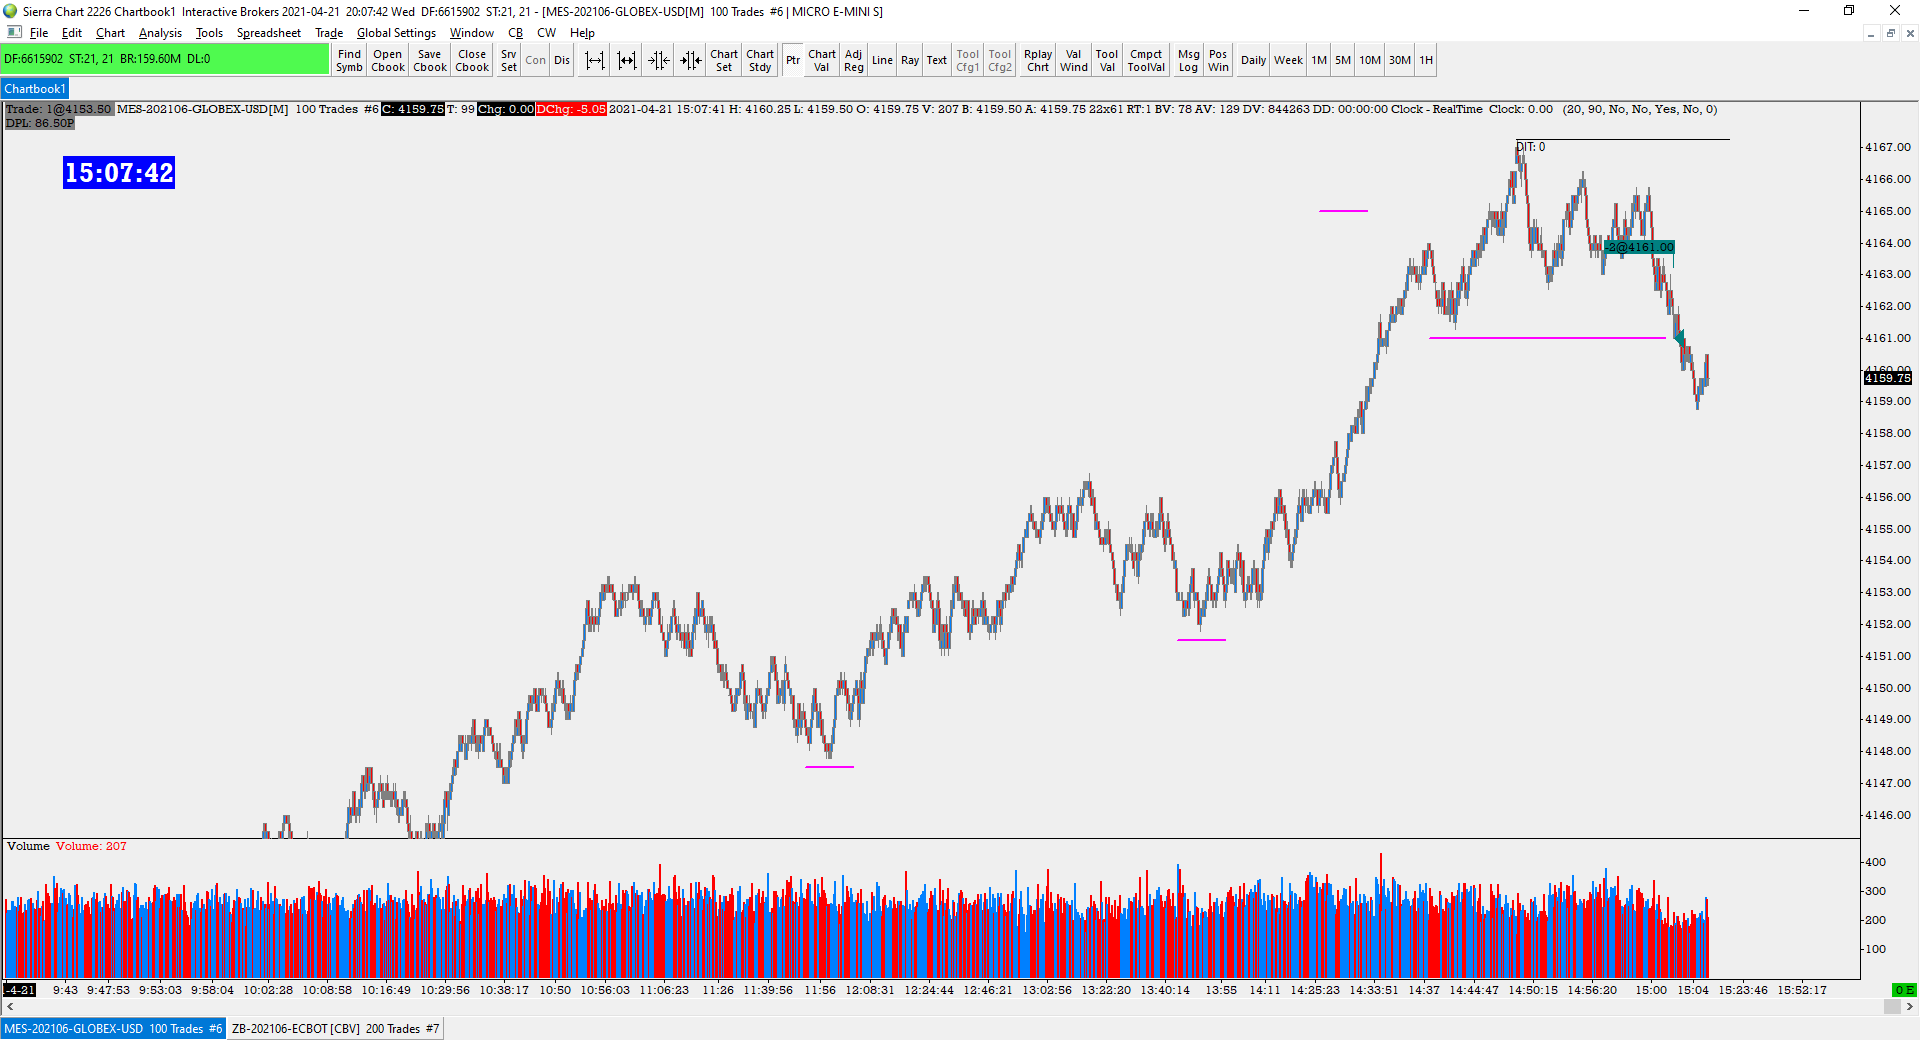Set the chart period to 10M

pyautogui.click(x=1370, y=60)
